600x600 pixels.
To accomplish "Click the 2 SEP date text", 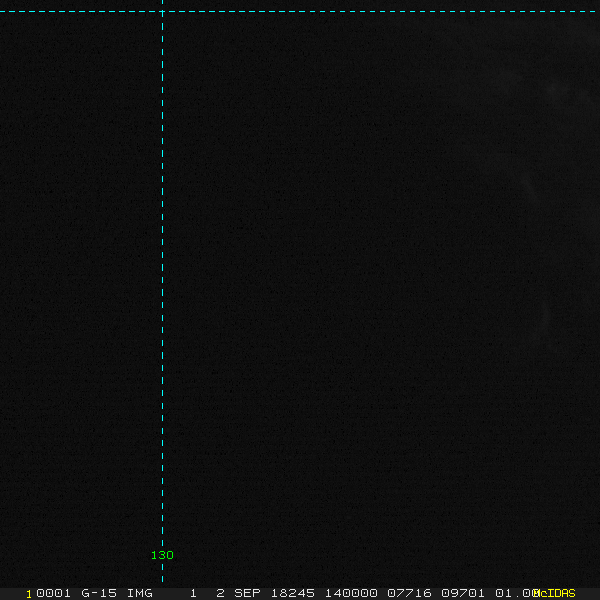I will coord(238,593).
